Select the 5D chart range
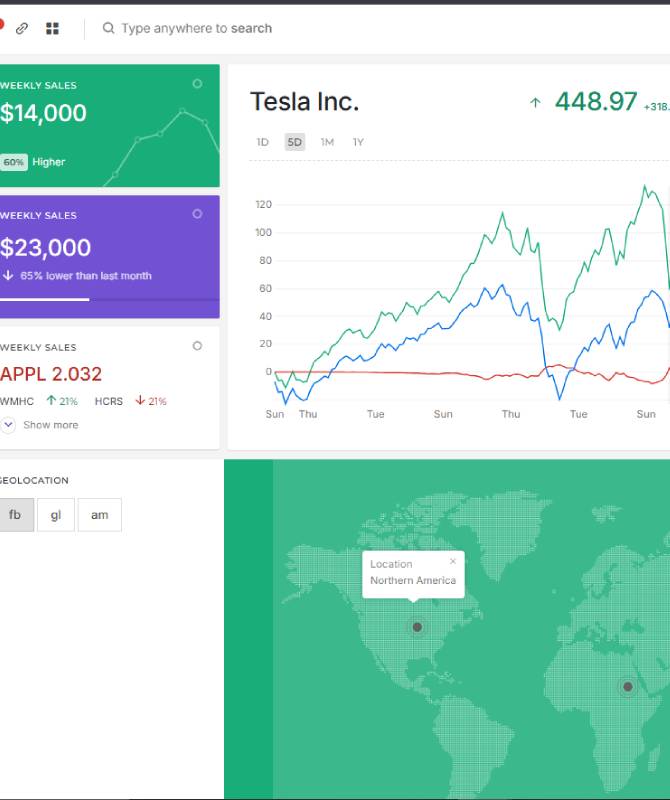The width and height of the screenshot is (670, 800). 294,142
